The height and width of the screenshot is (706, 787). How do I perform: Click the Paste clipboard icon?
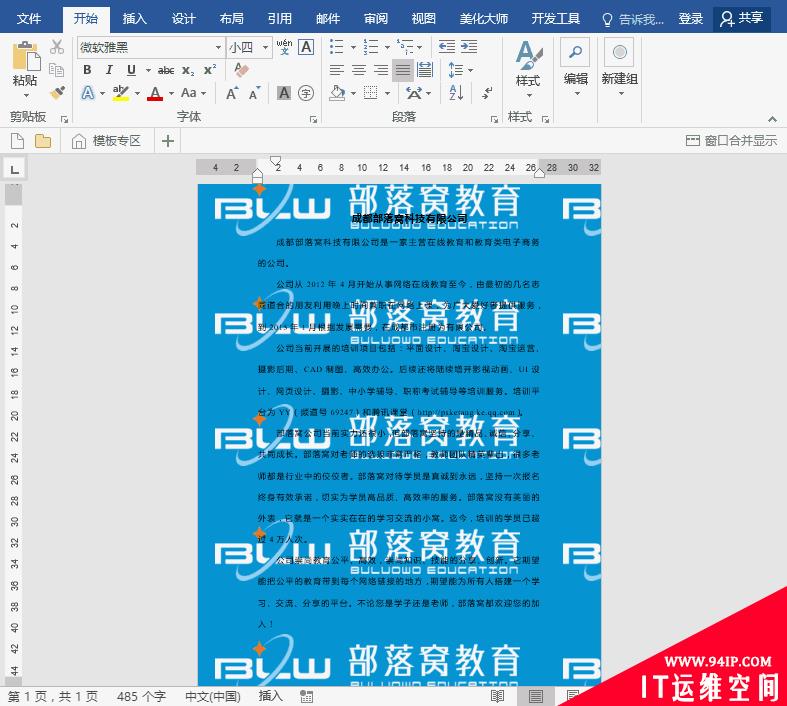[25, 56]
